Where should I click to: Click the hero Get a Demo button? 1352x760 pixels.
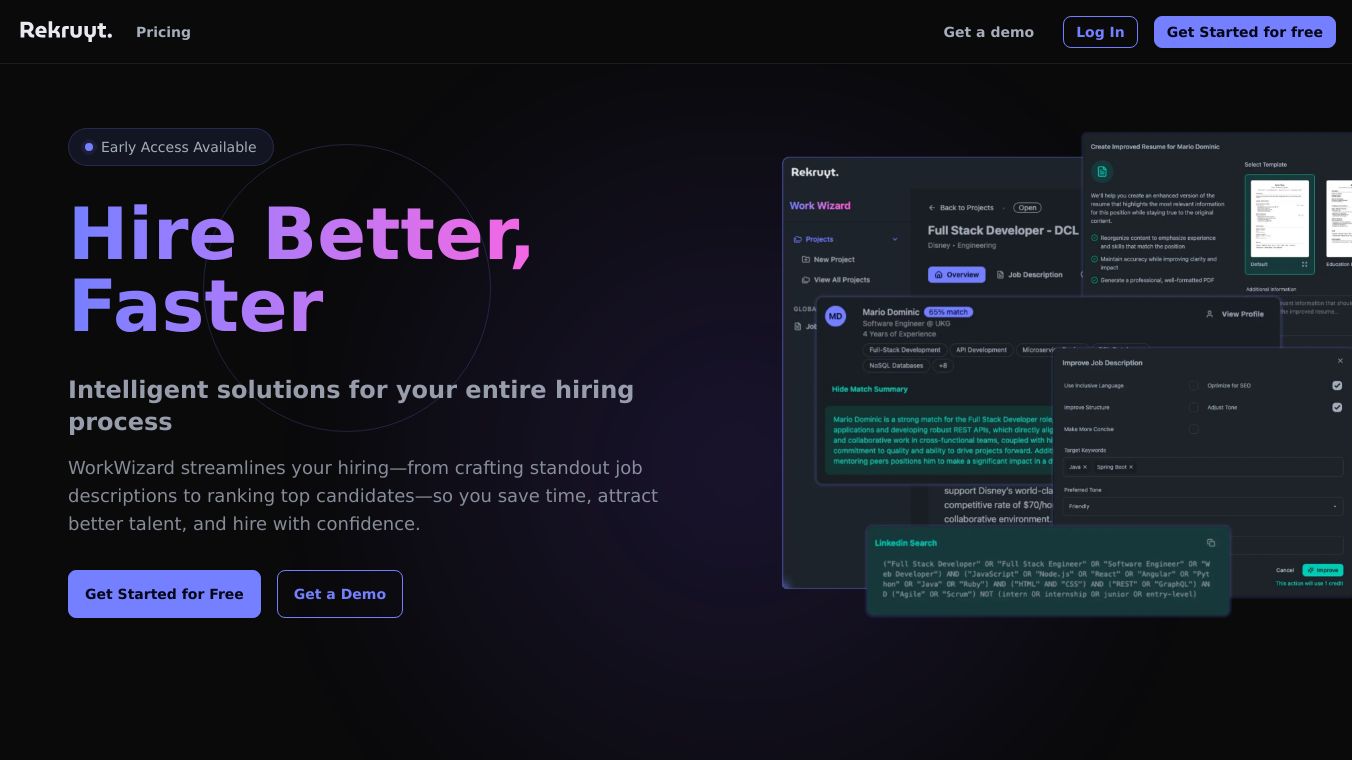point(340,594)
